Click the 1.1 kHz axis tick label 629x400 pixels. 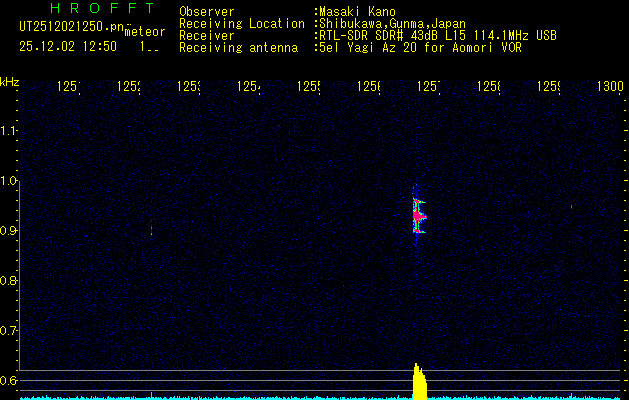[x=9, y=130]
